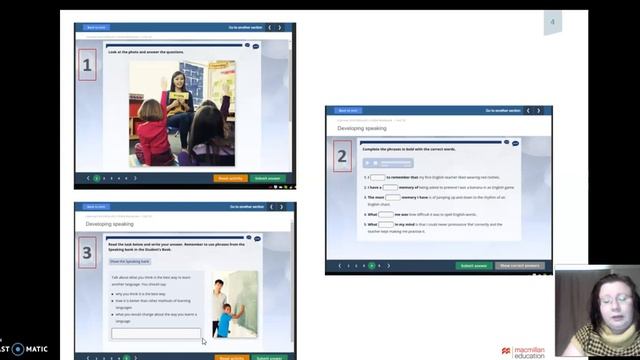640x360 pixels.
Task: Click blank in 'The most ... memory I have'
Action: coord(393,198)
